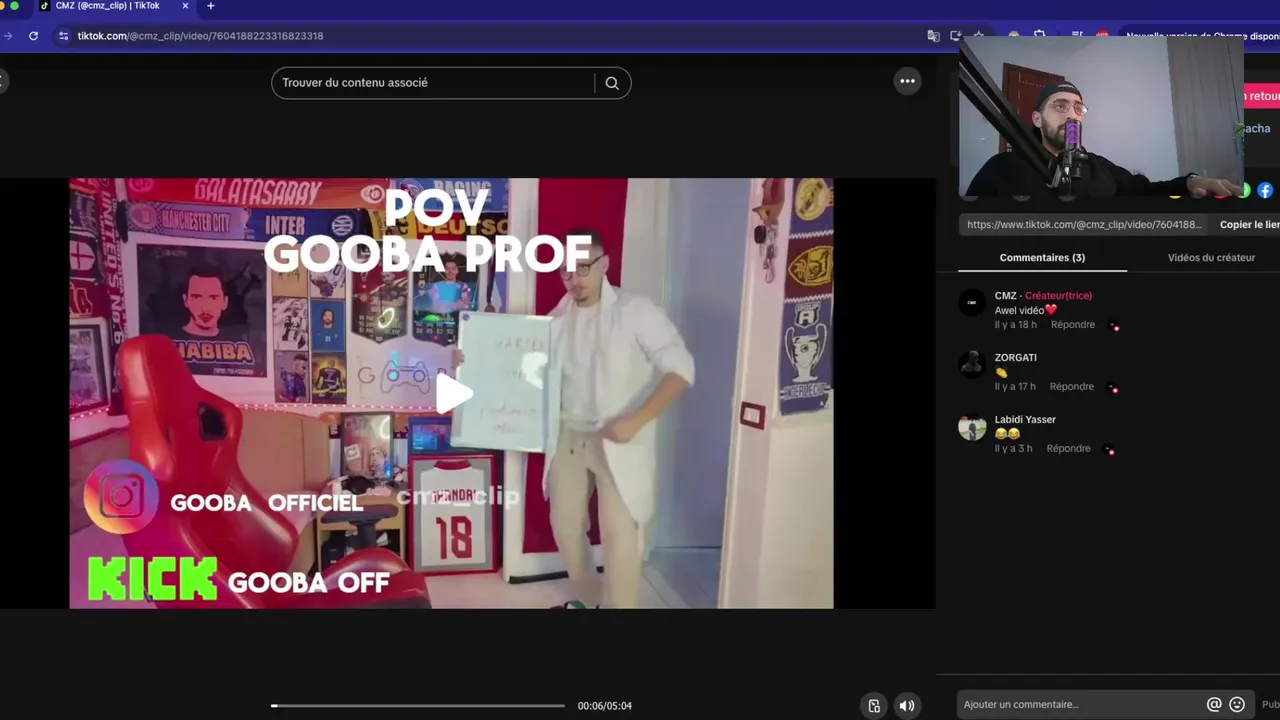Open ZORGATI profile avatar
The width and height of the screenshot is (1280, 720).
pos(972,364)
